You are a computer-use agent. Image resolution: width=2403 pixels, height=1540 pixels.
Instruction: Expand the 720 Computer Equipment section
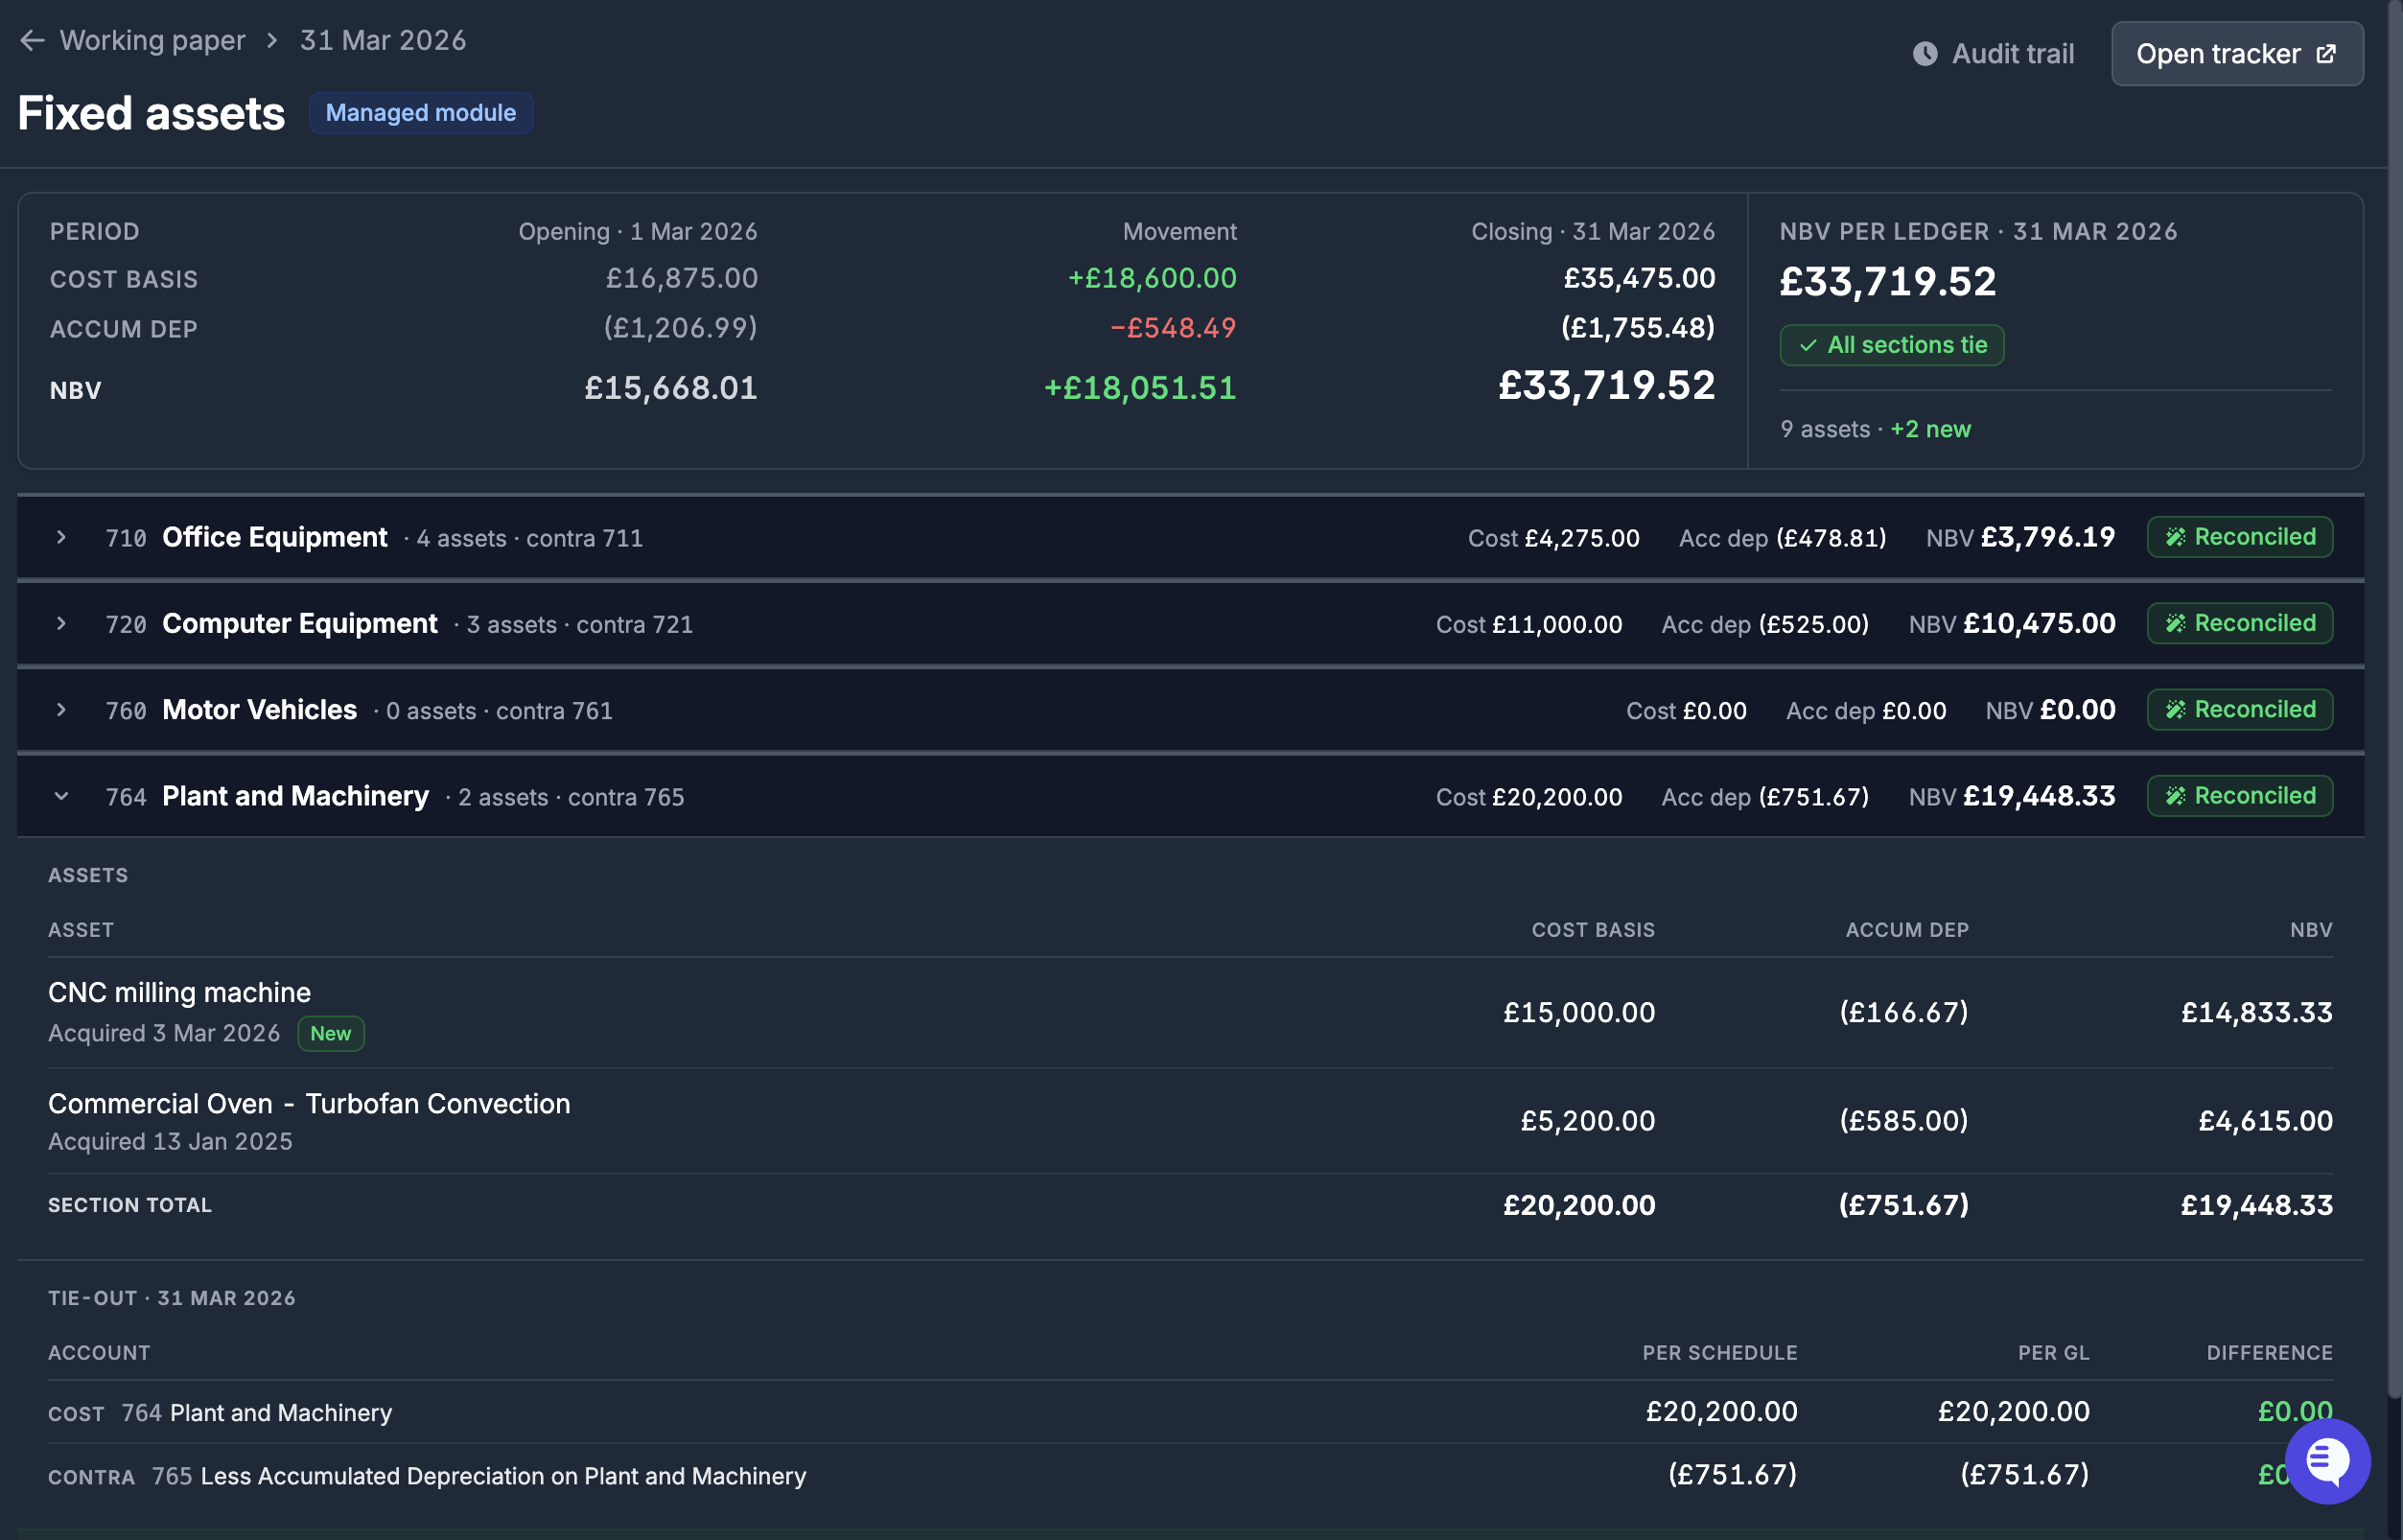[x=61, y=623]
